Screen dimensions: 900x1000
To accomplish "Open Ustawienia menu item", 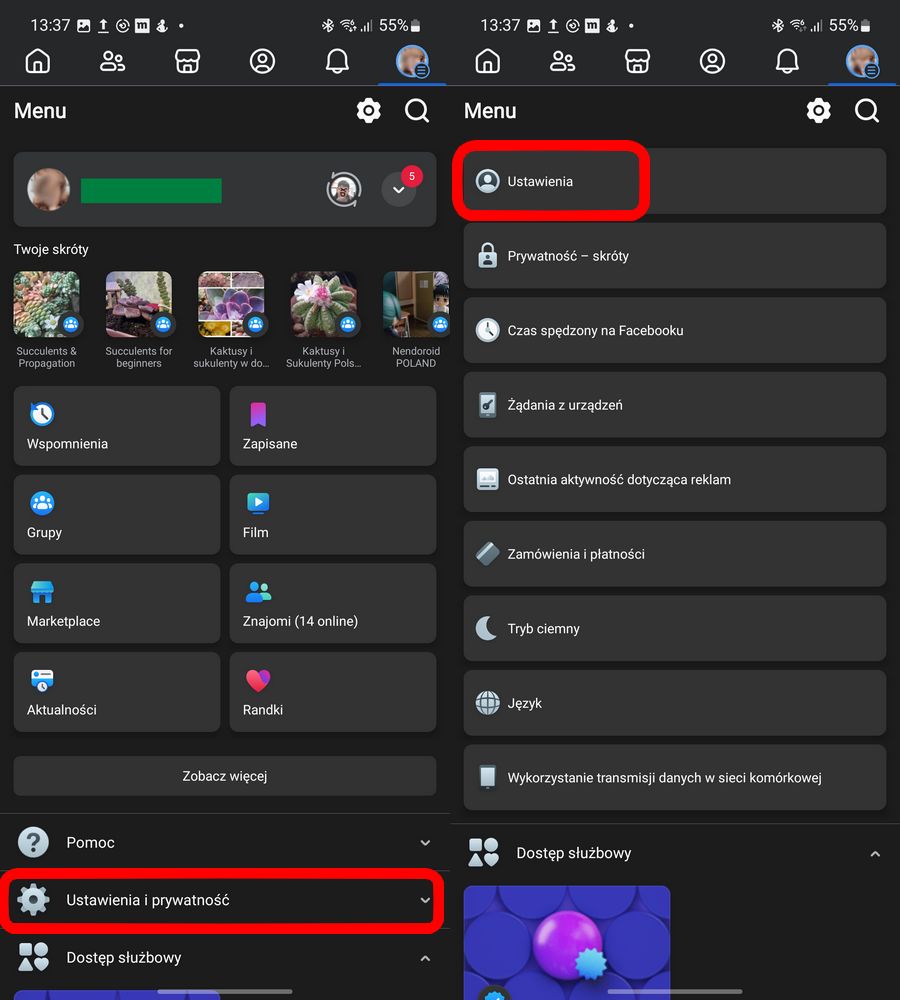I will [x=675, y=181].
